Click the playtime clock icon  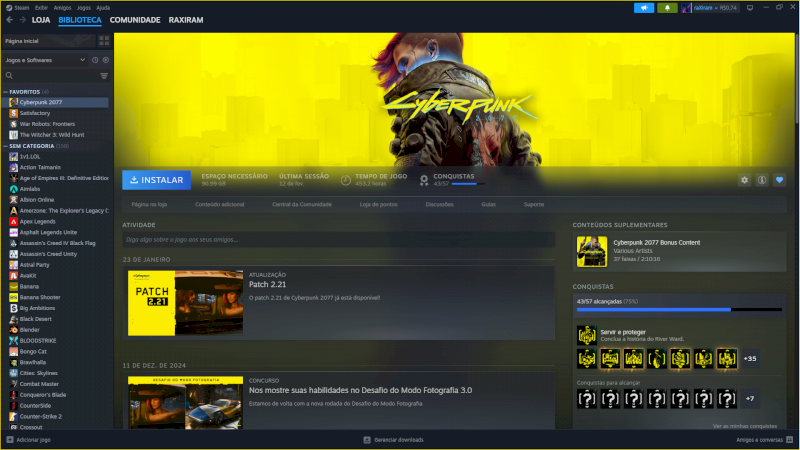(x=345, y=180)
